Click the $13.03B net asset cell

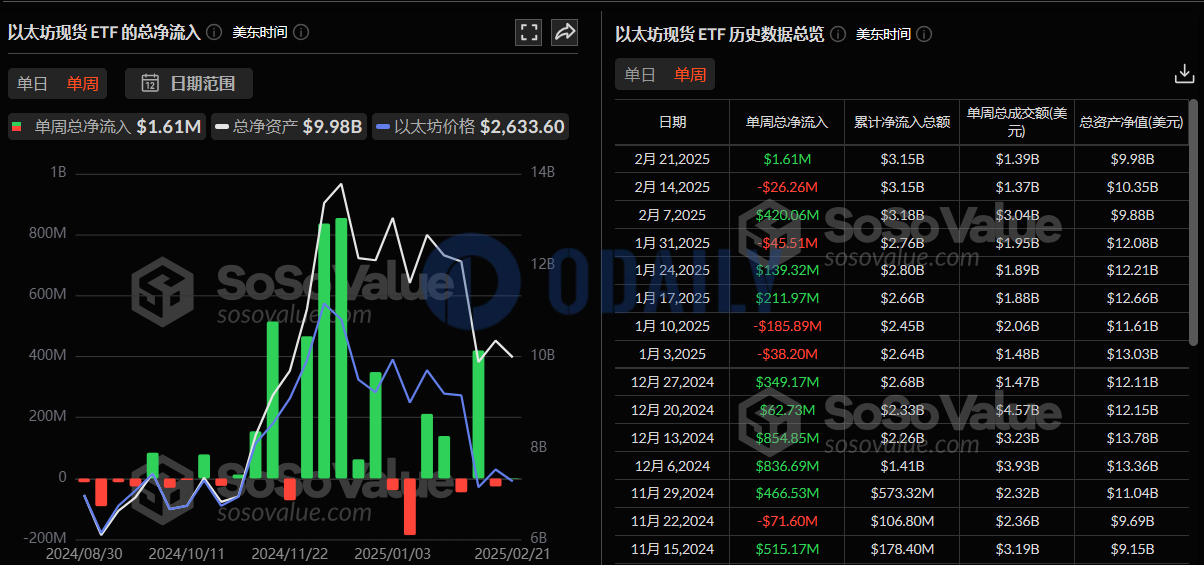point(1131,354)
